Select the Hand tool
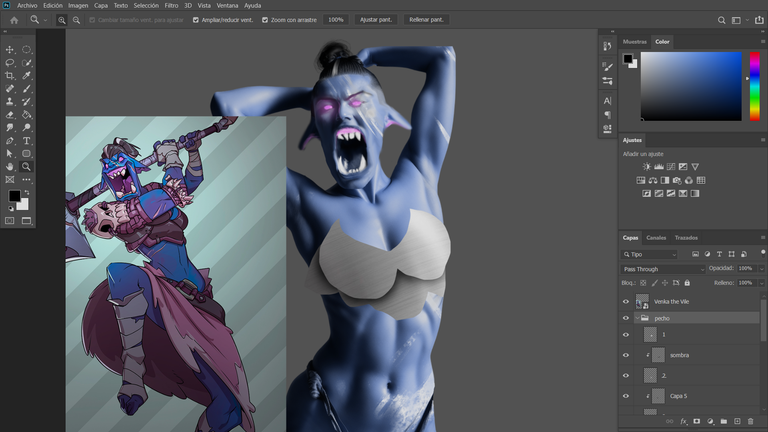Image resolution: width=768 pixels, height=432 pixels. (x=9, y=167)
